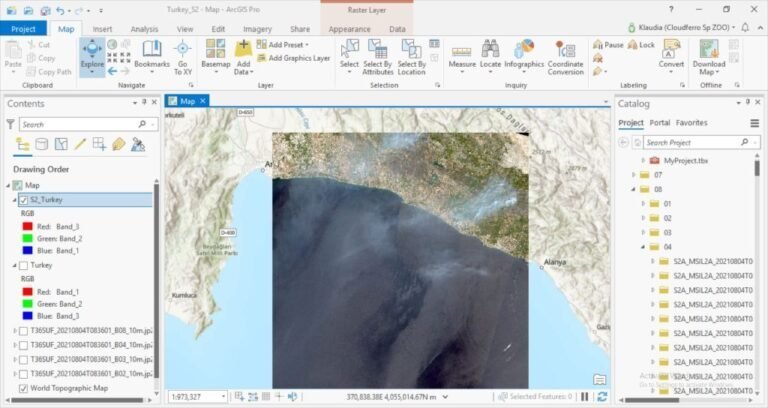768x408 pixels.
Task: Open the Add Preset dropdown
Action: (x=283, y=45)
